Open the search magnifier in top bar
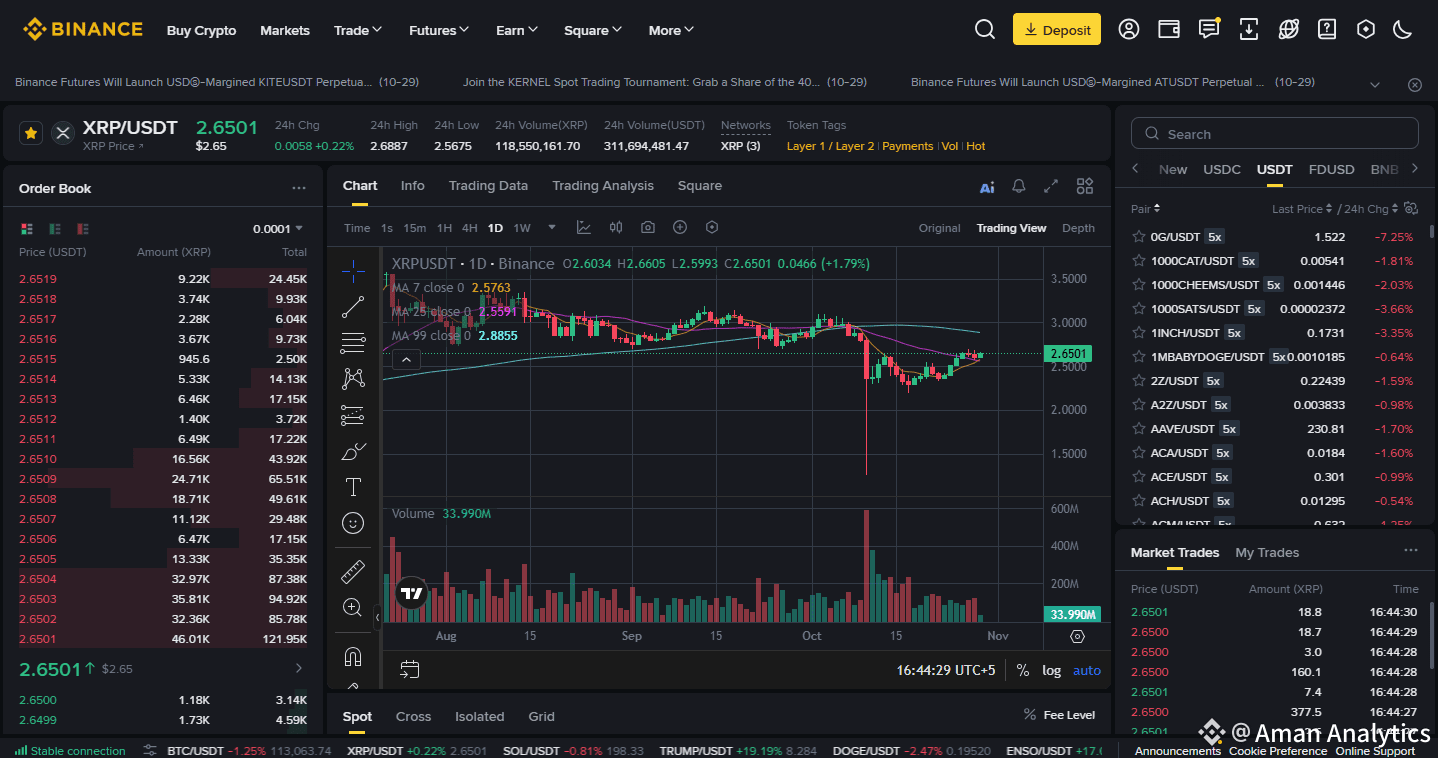This screenshot has width=1438, height=758. 985,29
